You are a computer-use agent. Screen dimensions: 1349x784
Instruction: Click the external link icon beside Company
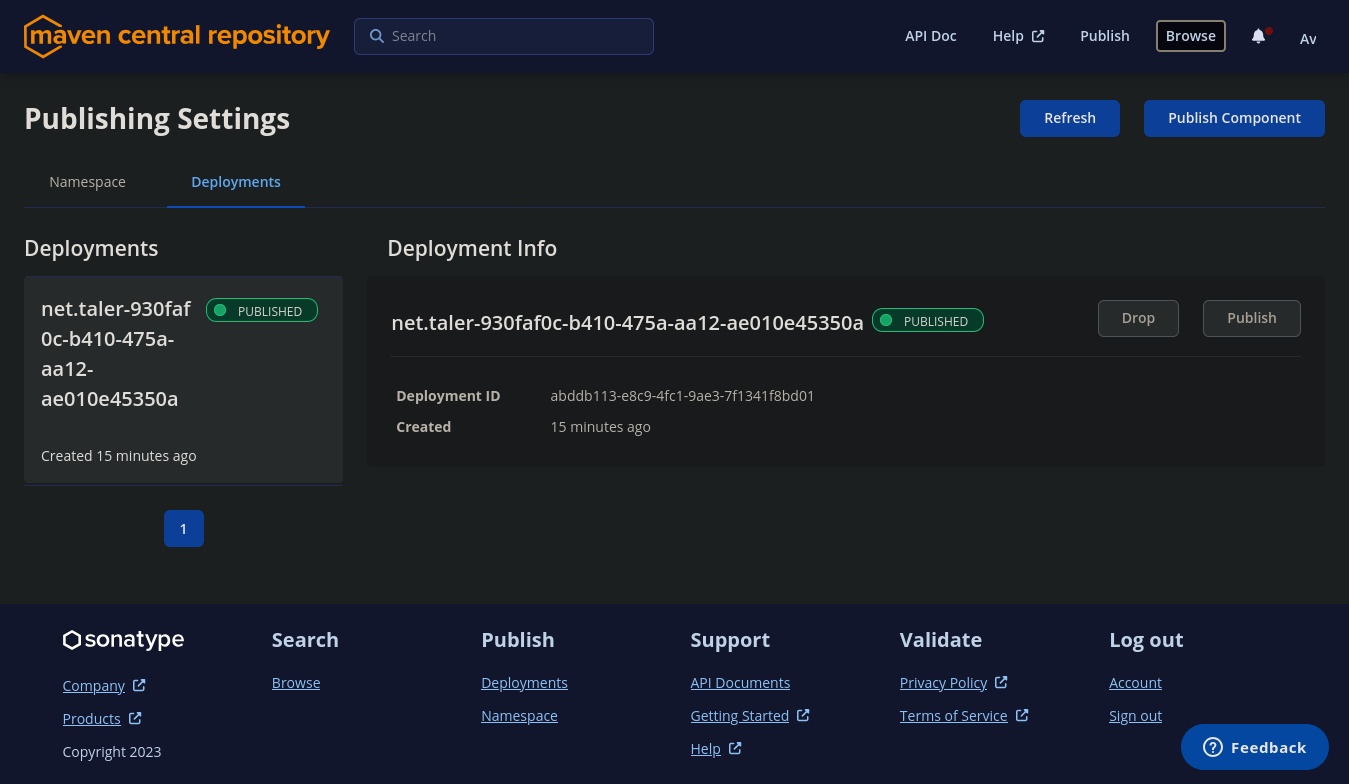point(139,685)
